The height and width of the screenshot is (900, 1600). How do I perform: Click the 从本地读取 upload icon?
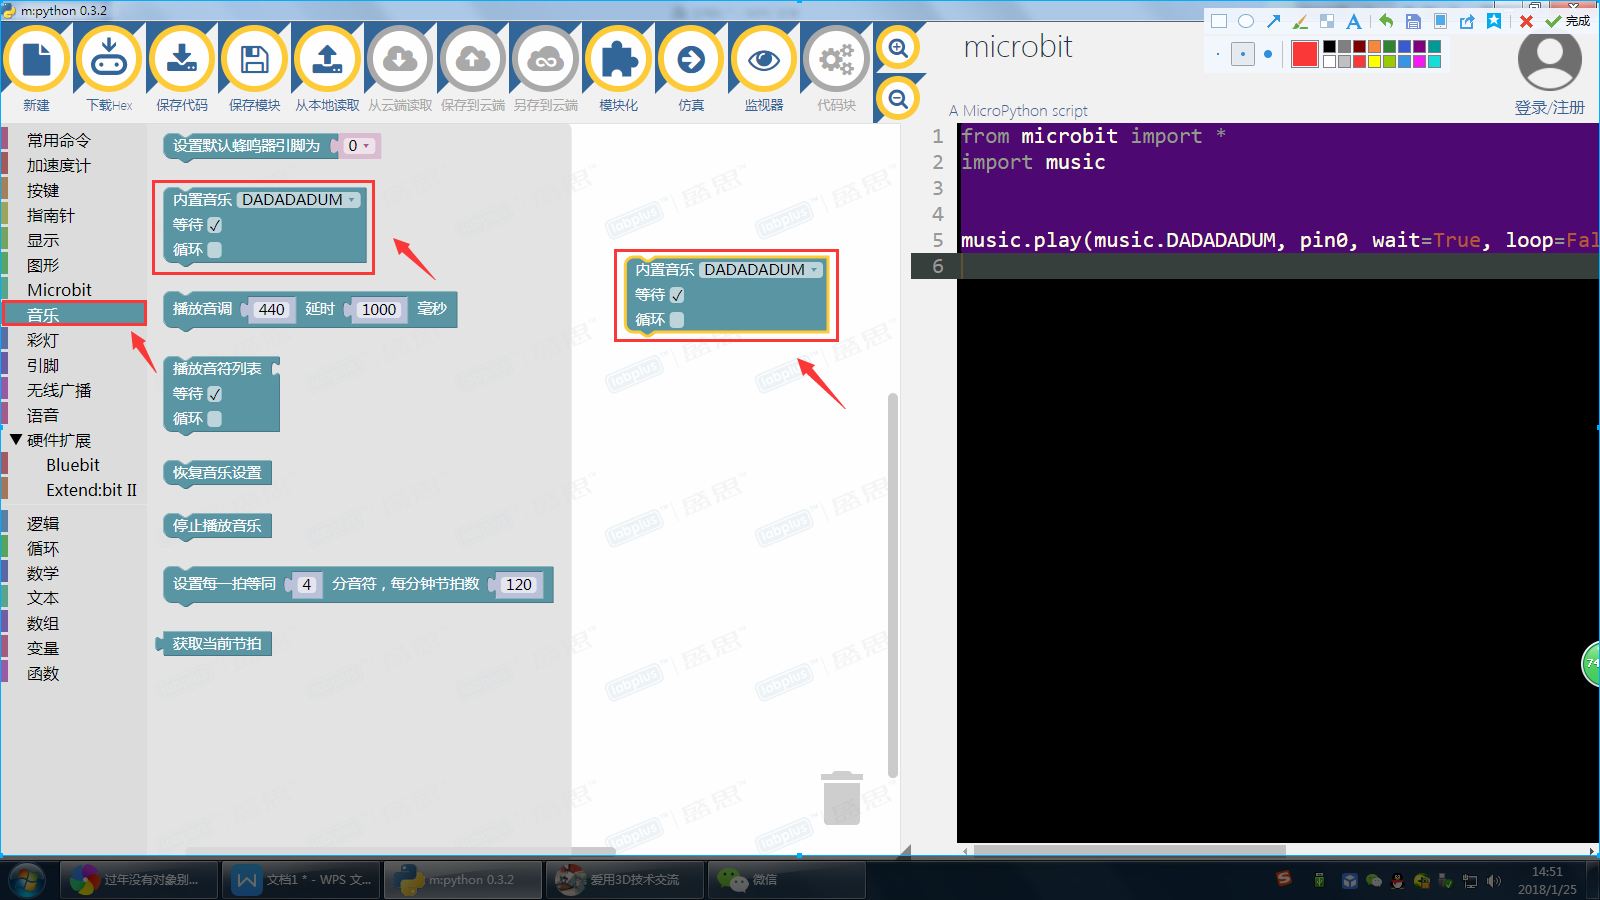(x=327, y=60)
